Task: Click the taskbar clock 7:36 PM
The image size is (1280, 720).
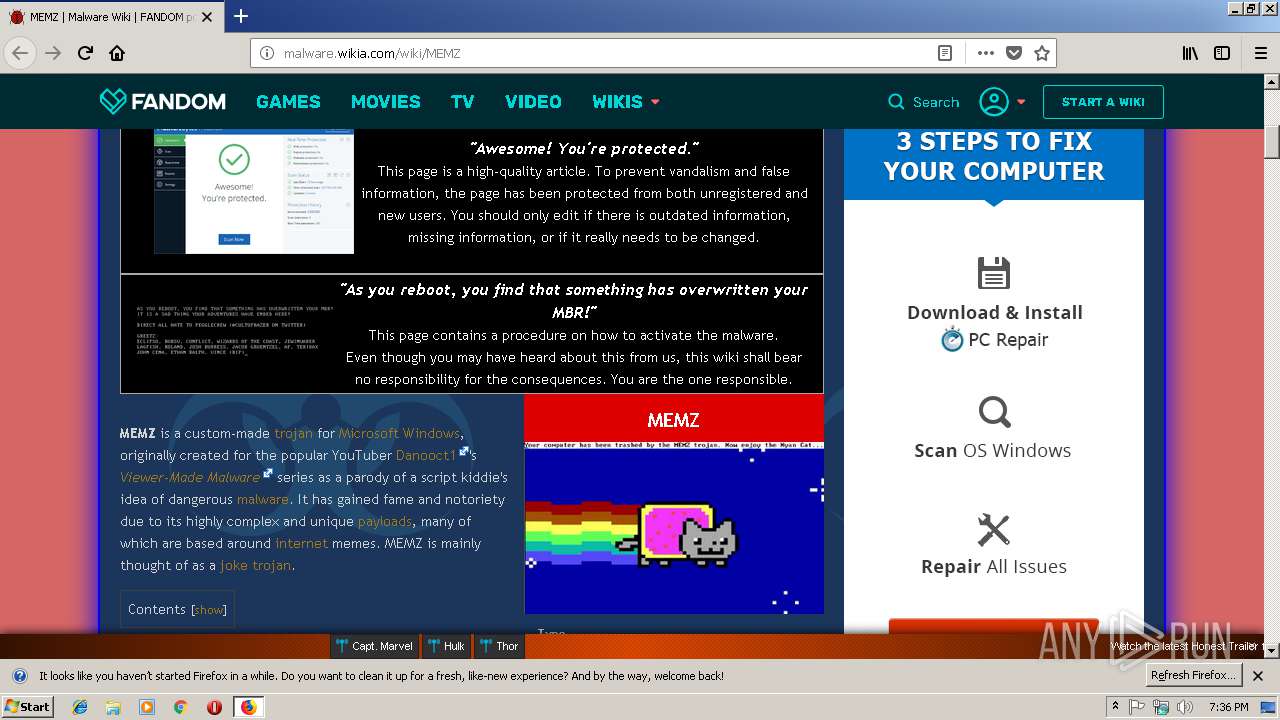Action: click(x=1228, y=707)
